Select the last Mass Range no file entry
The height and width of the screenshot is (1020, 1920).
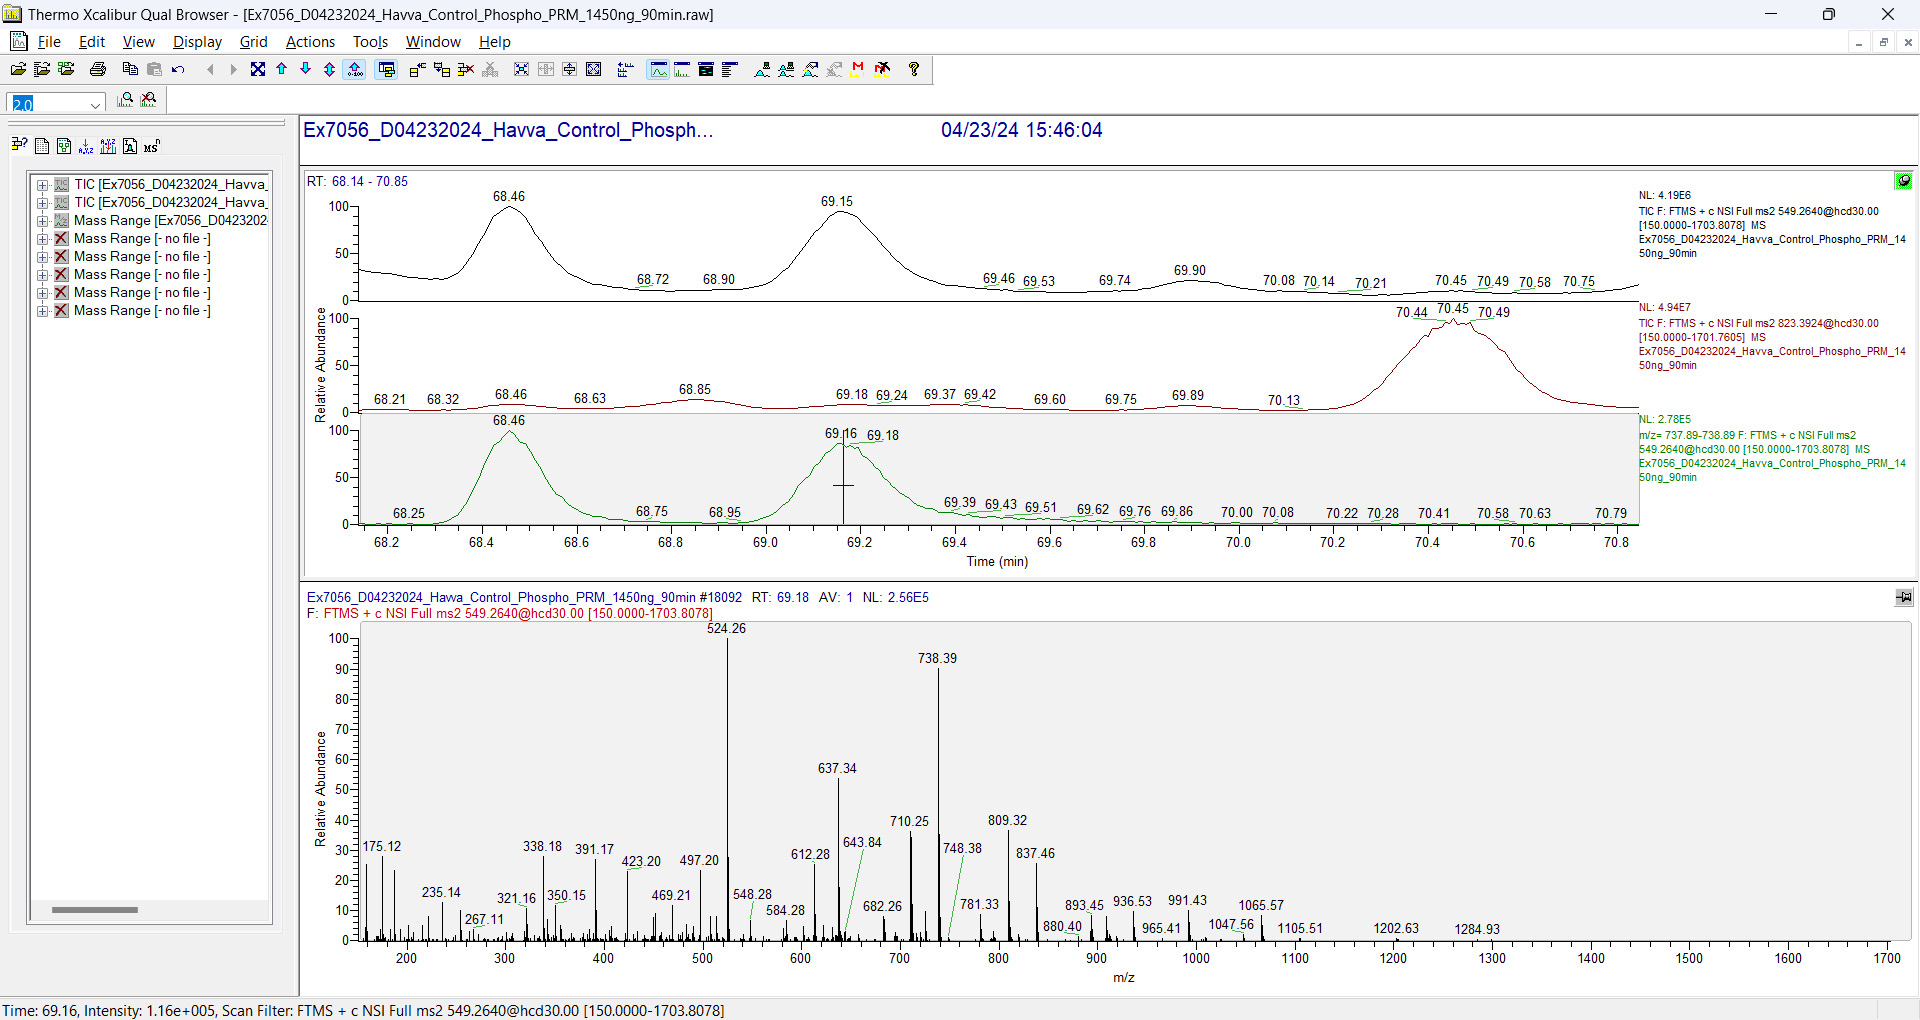(x=141, y=311)
